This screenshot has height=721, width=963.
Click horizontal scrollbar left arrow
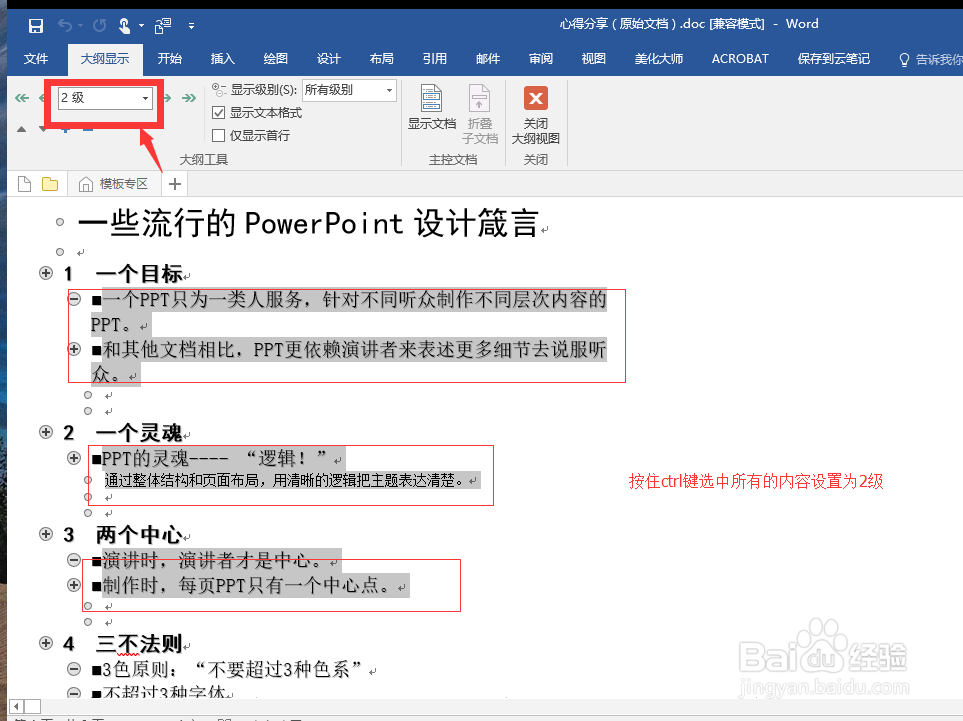(x=17, y=706)
